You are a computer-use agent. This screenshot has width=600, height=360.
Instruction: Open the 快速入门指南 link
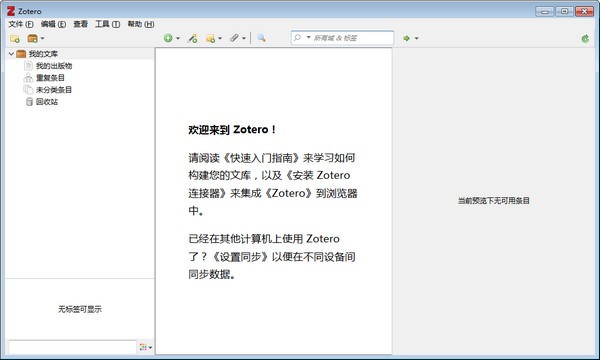(x=261, y=158)
